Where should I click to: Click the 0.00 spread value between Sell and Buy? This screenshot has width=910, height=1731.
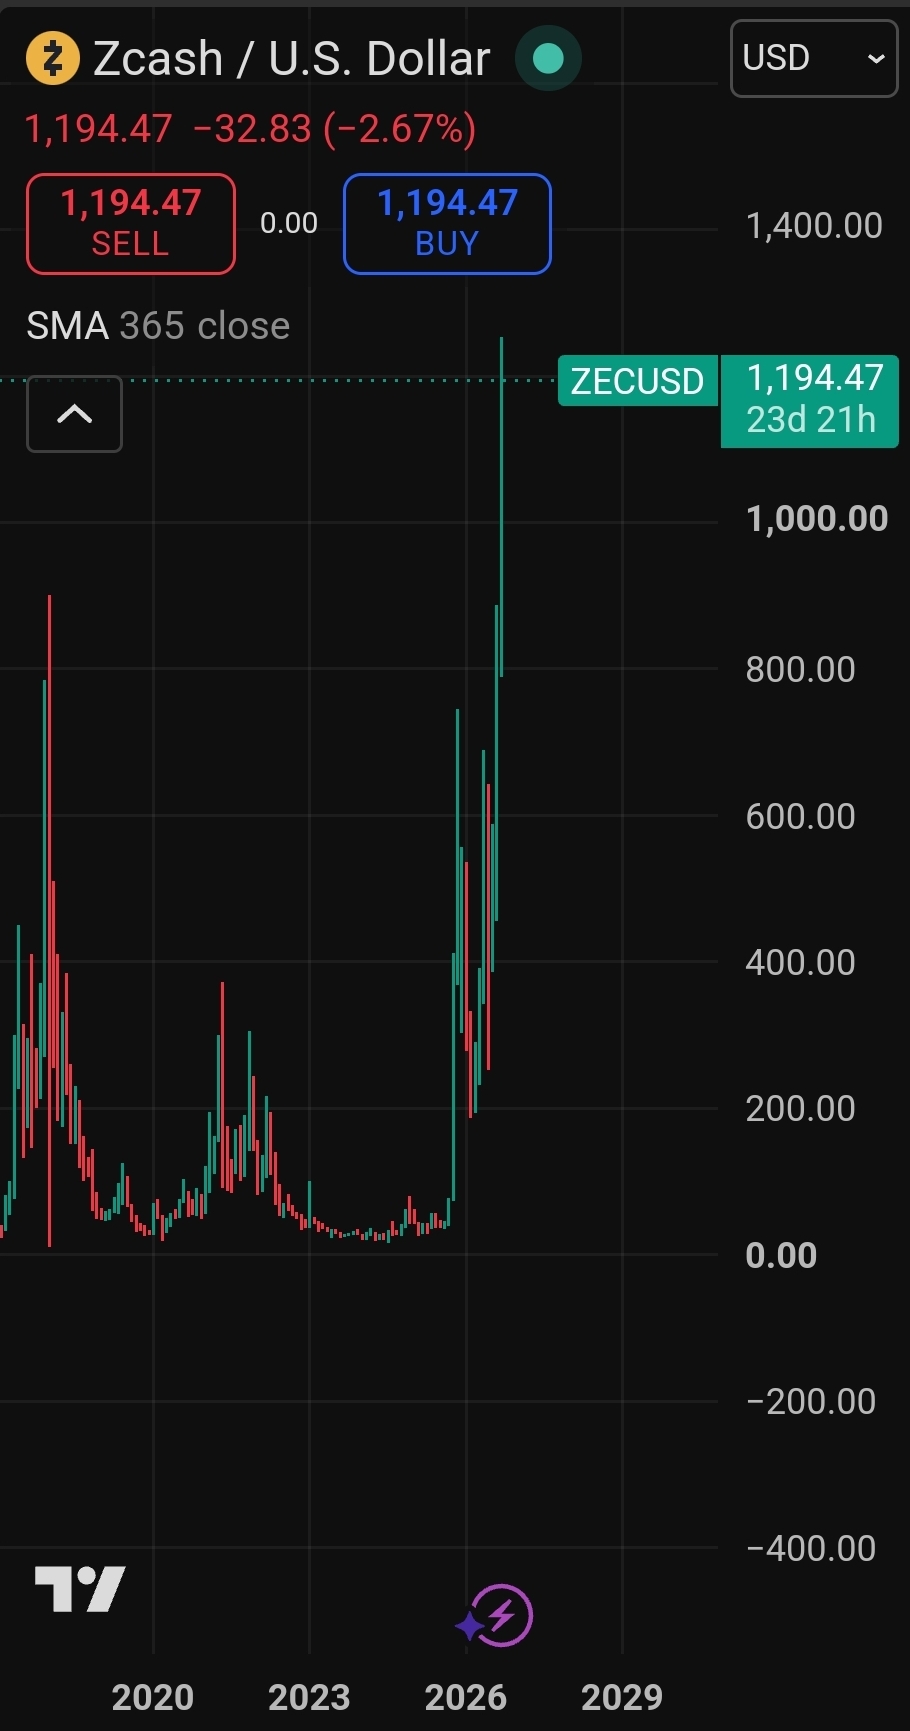(x=289, y=223)
